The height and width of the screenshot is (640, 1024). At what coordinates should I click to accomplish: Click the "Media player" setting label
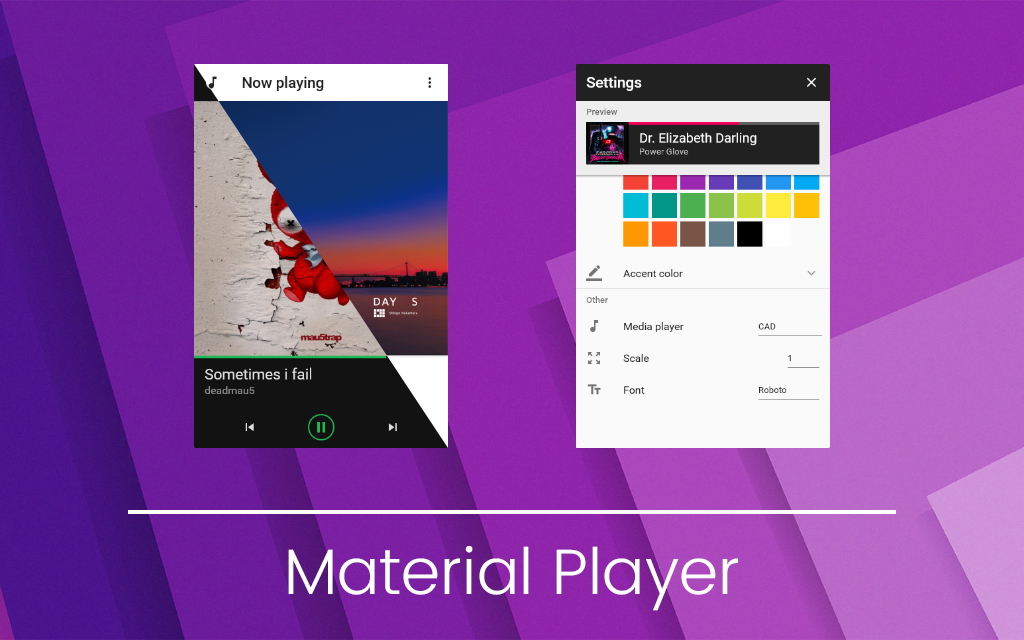pyautogui.click(x=653, y=327)
